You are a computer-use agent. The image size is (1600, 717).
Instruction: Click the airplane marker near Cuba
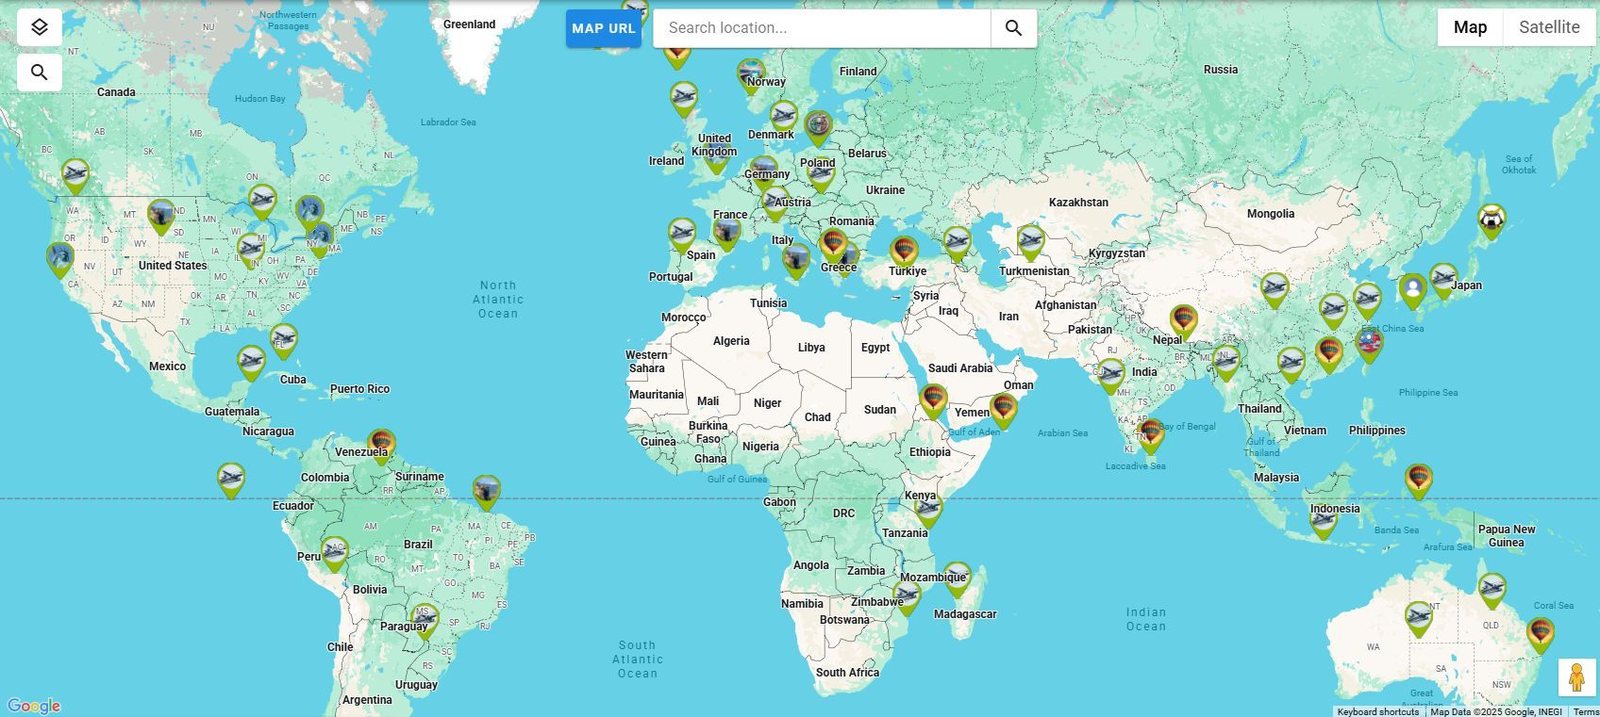coord(251,362)
